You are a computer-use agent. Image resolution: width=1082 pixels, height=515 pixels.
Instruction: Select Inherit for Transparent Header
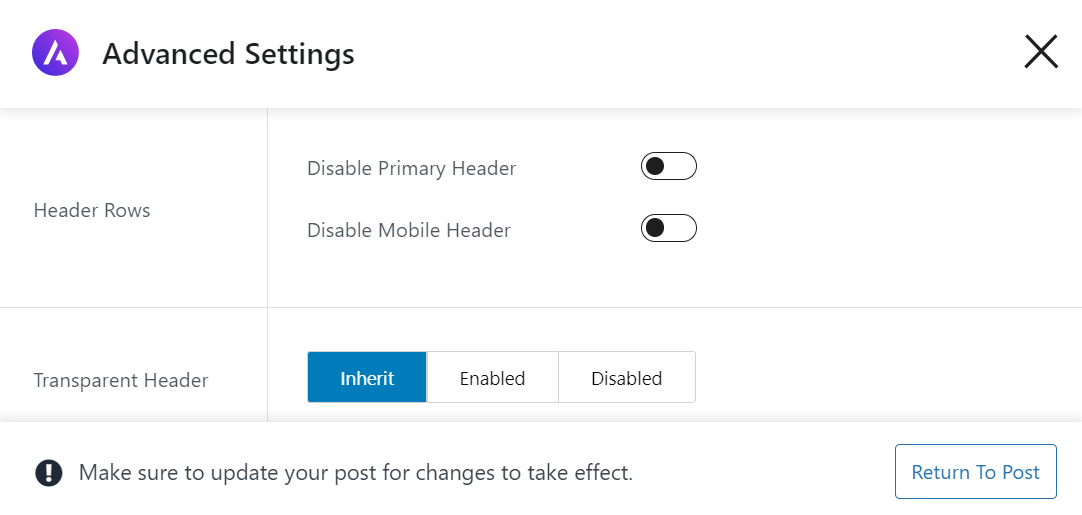pos(367,378)
